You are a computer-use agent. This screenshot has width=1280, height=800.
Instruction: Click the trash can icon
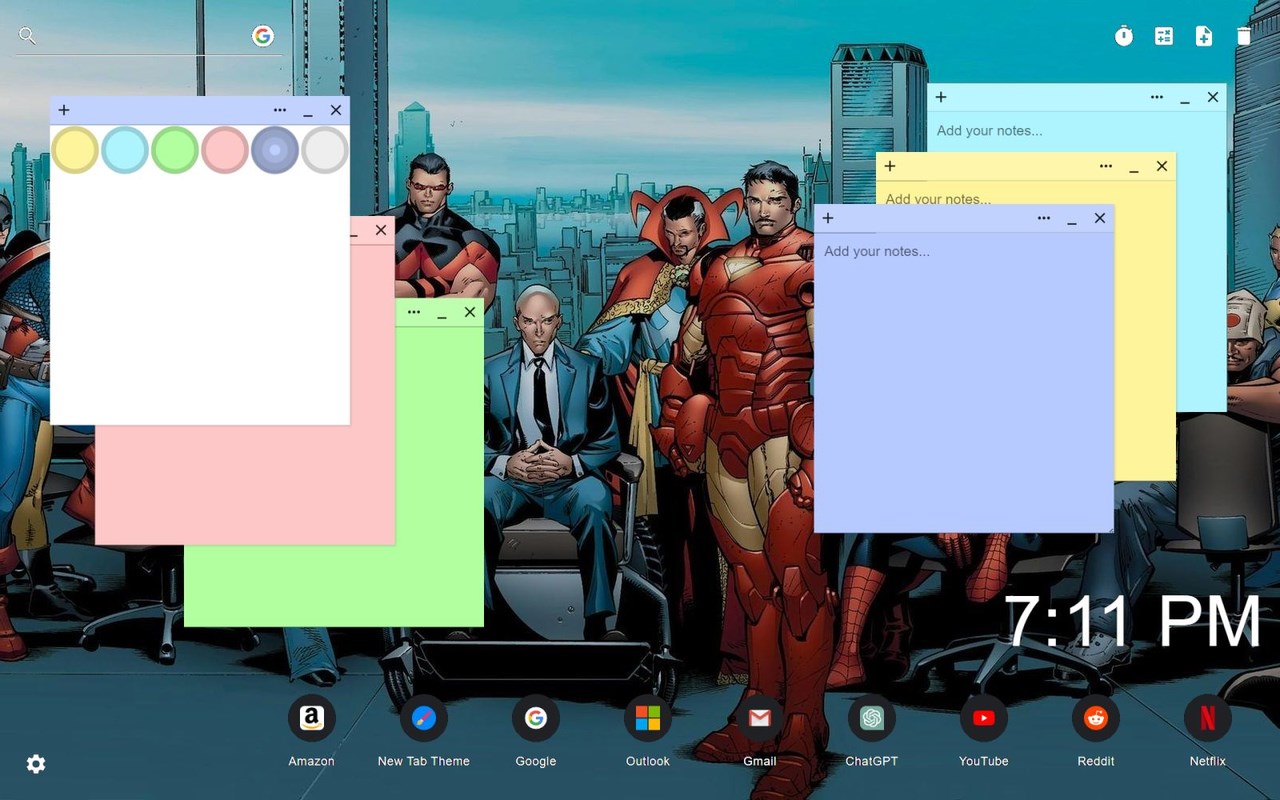pos(1244,36)
